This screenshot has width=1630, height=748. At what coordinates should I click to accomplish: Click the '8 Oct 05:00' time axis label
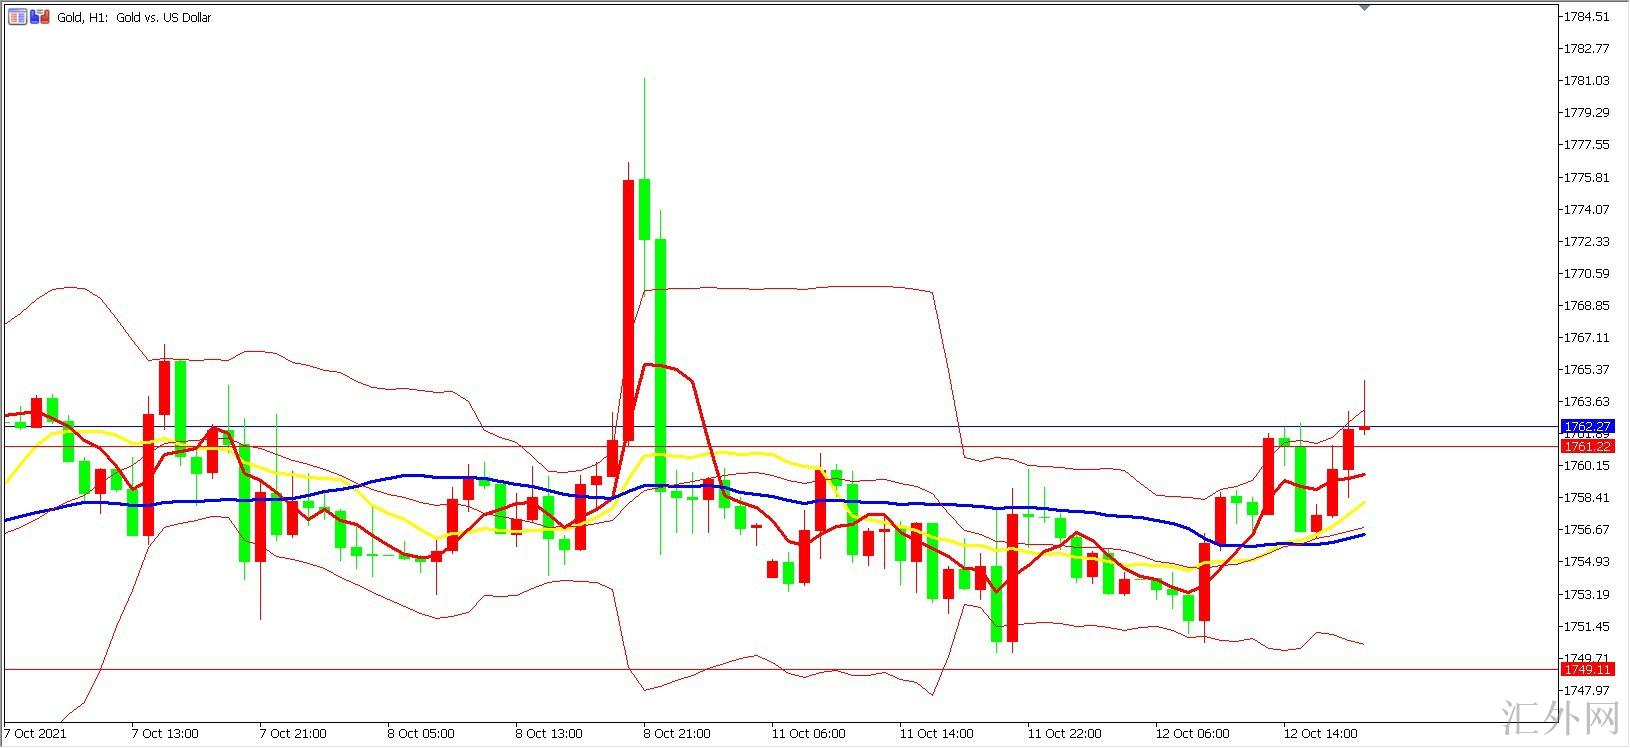pos(420,733)
